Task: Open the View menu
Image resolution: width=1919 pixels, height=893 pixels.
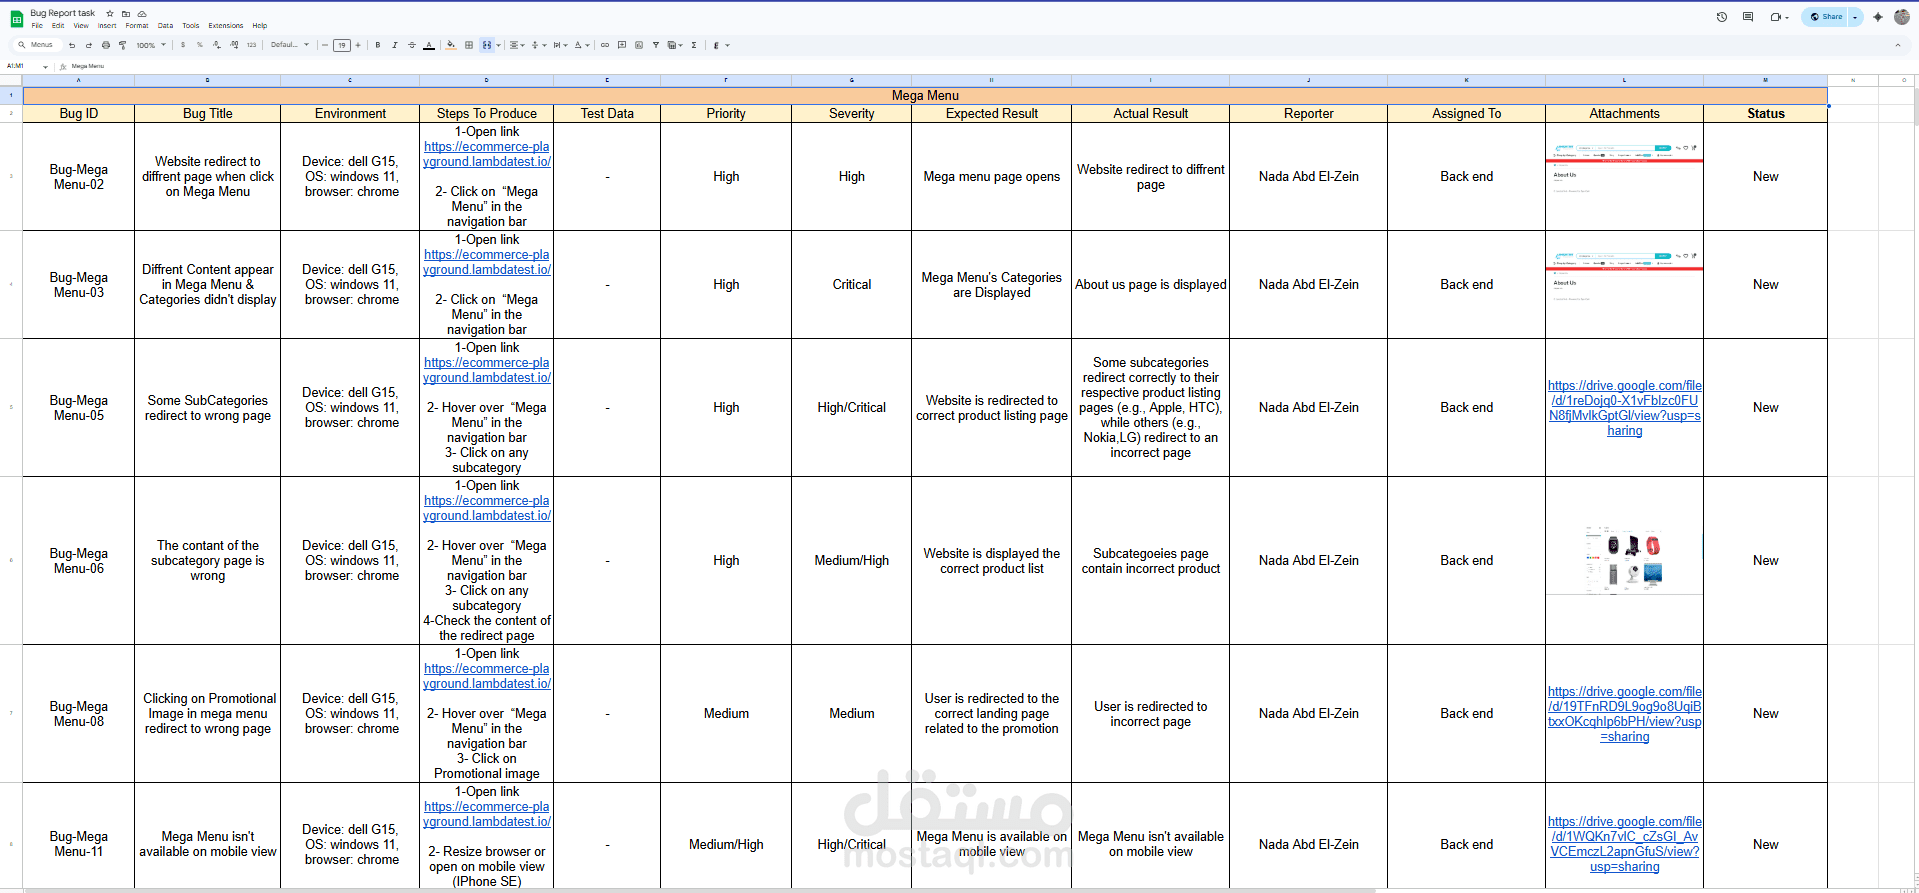Action: (x=81, y=26)
